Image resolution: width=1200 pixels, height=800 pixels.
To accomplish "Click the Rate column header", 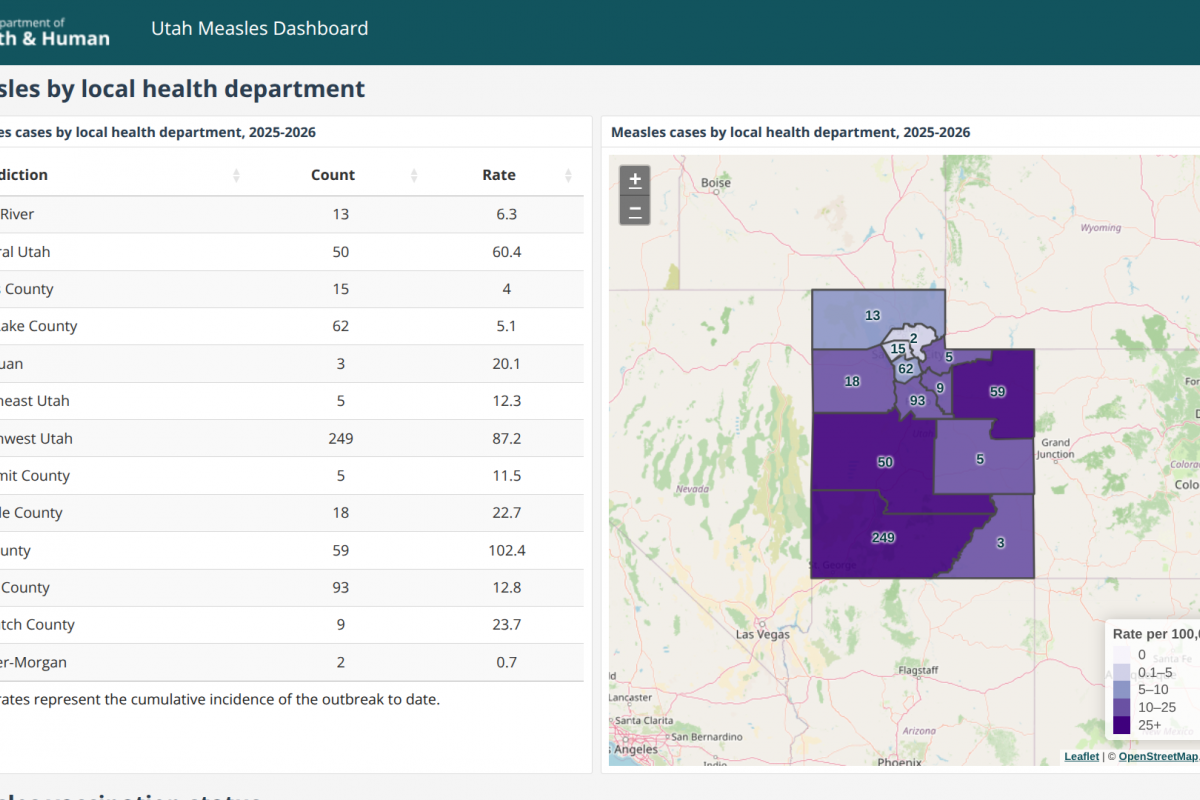I will [x=499, y=175].
